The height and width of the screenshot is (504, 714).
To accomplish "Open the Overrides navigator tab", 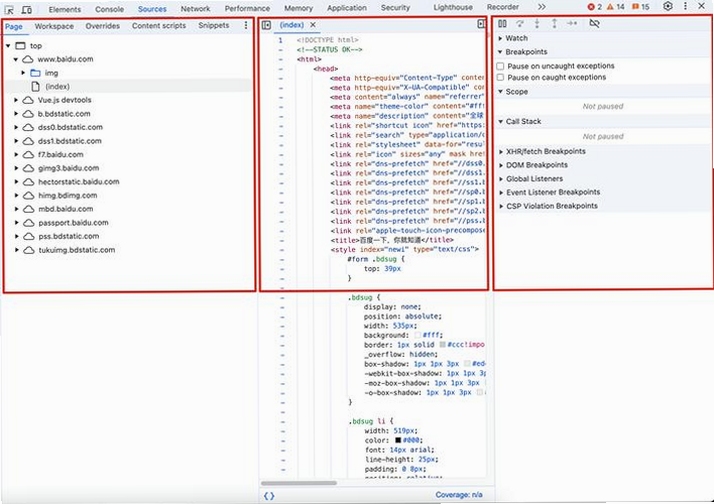I will pos(102,26).
